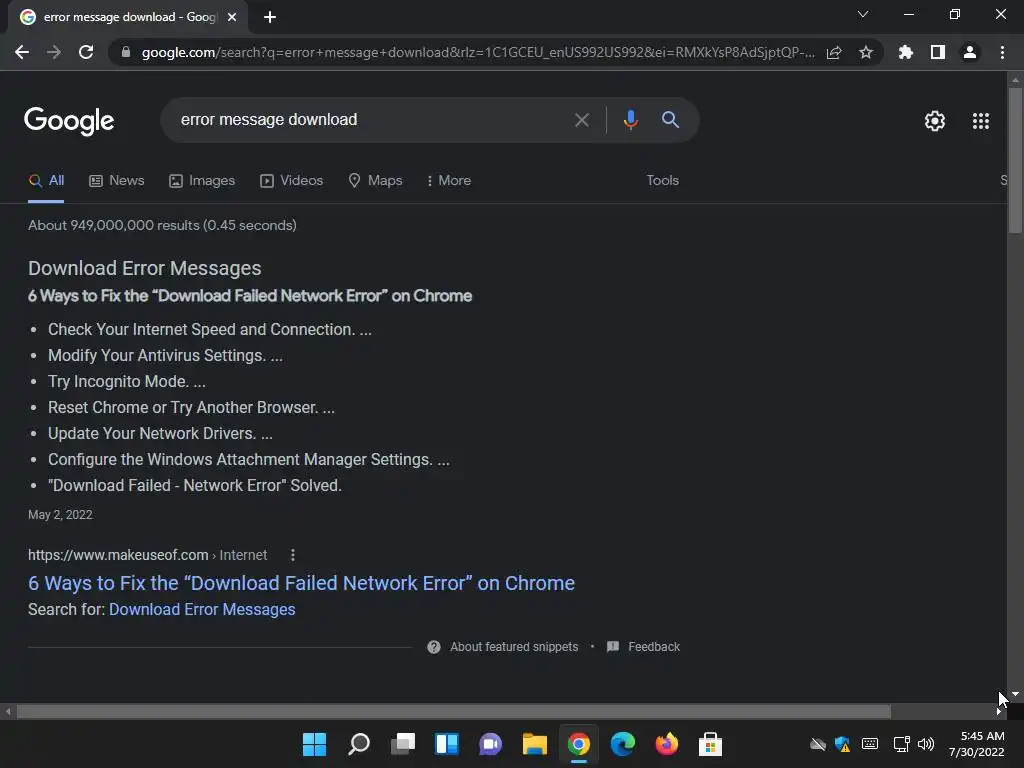1024x768 pixels.
Task: Clear the search query with X
Action: pos(581,120)
